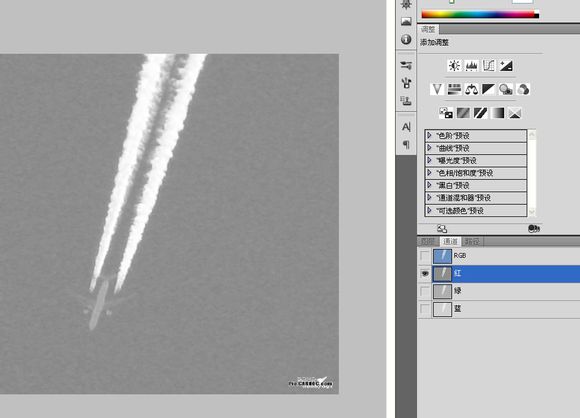This screenshot has width=580, height=418.
Task: Add a Levels adjustment (histogram icon)
Action: (x=471, y=66)
